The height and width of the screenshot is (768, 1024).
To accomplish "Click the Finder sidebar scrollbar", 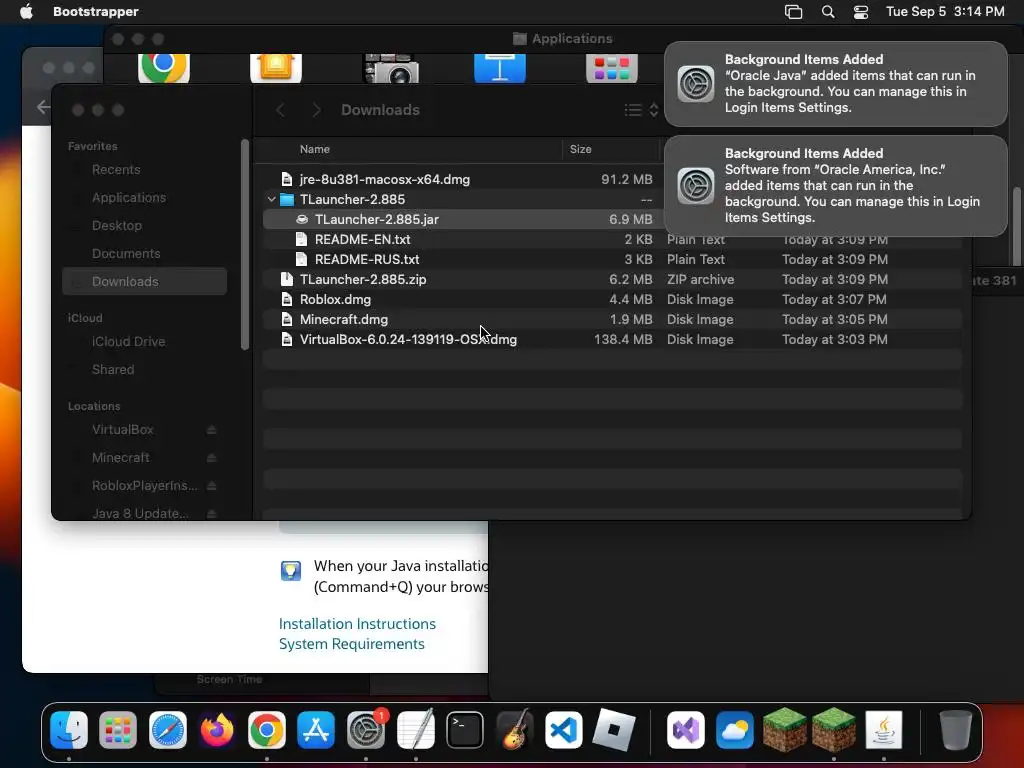I will [x=245, y=245].
